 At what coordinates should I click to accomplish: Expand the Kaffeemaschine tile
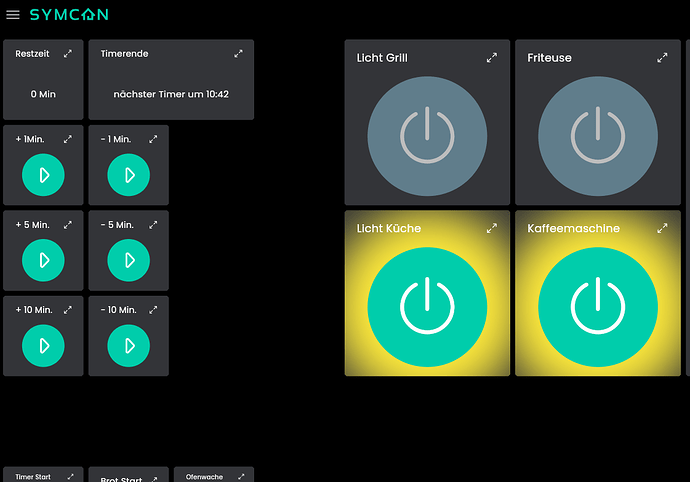click(x=662, y=229)
